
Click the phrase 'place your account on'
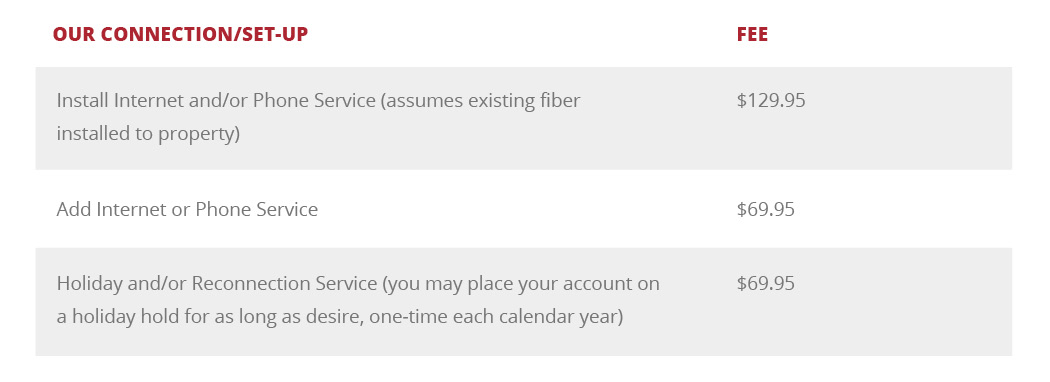click(562, 283)
